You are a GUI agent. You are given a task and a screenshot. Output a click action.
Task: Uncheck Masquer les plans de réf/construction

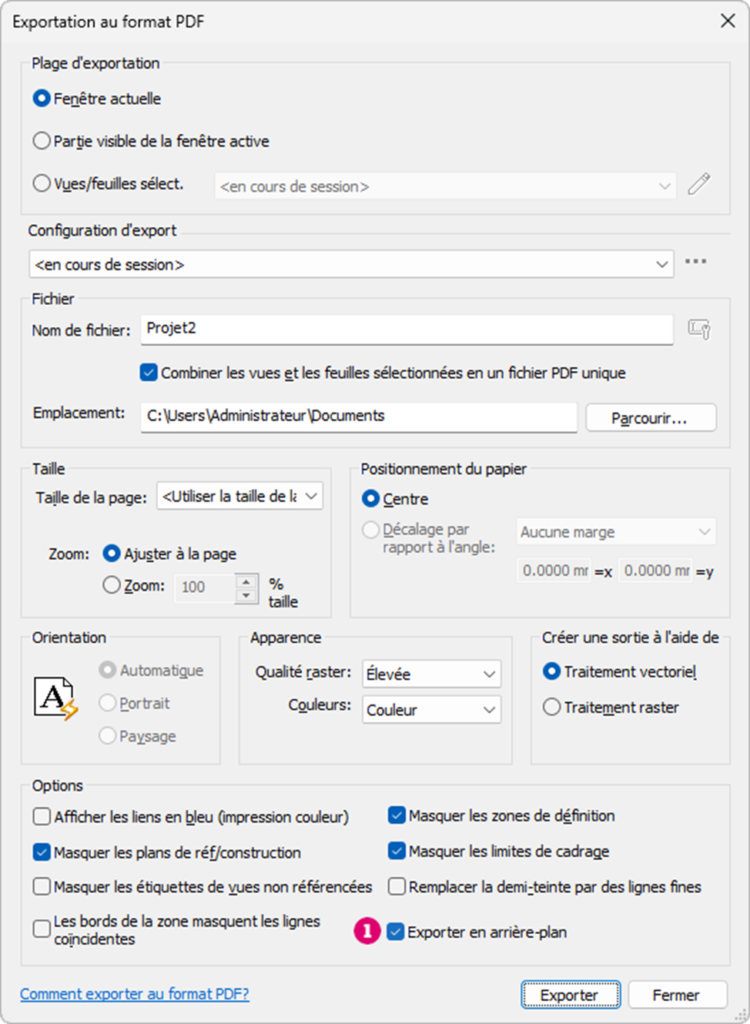(x=41, y=852)
